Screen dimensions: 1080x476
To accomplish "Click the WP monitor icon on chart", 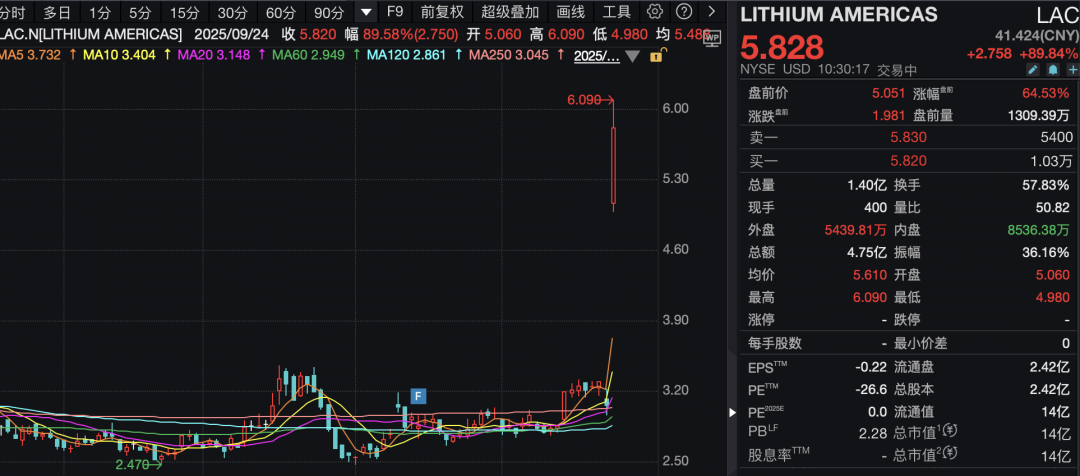I will (712, 39).
